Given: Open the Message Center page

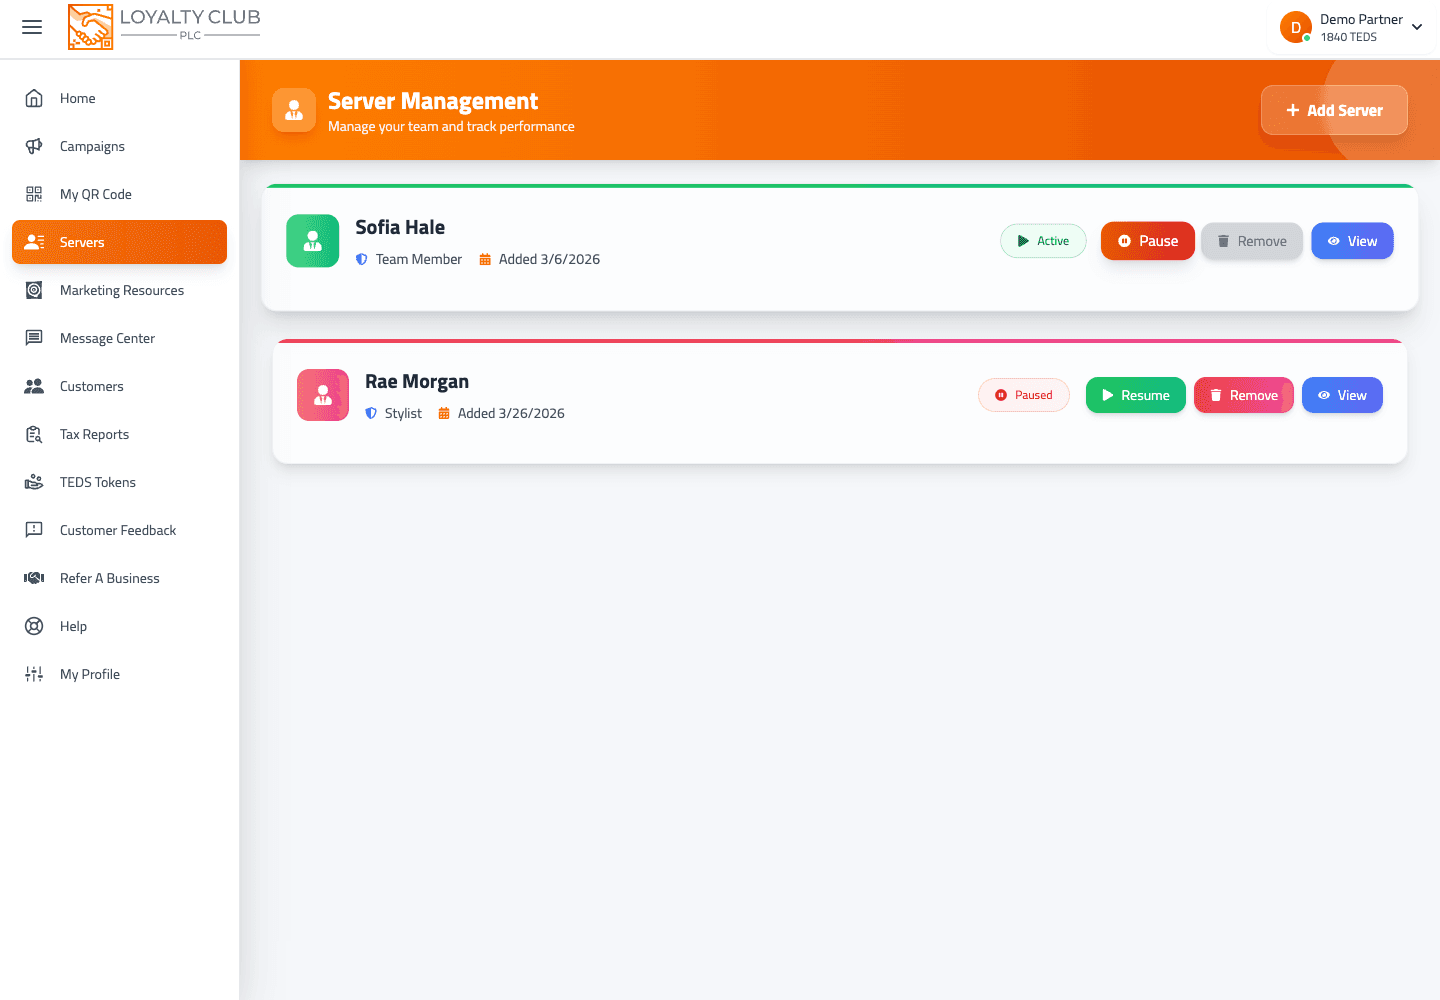Looking at the screenshot, I should (119, 338).
